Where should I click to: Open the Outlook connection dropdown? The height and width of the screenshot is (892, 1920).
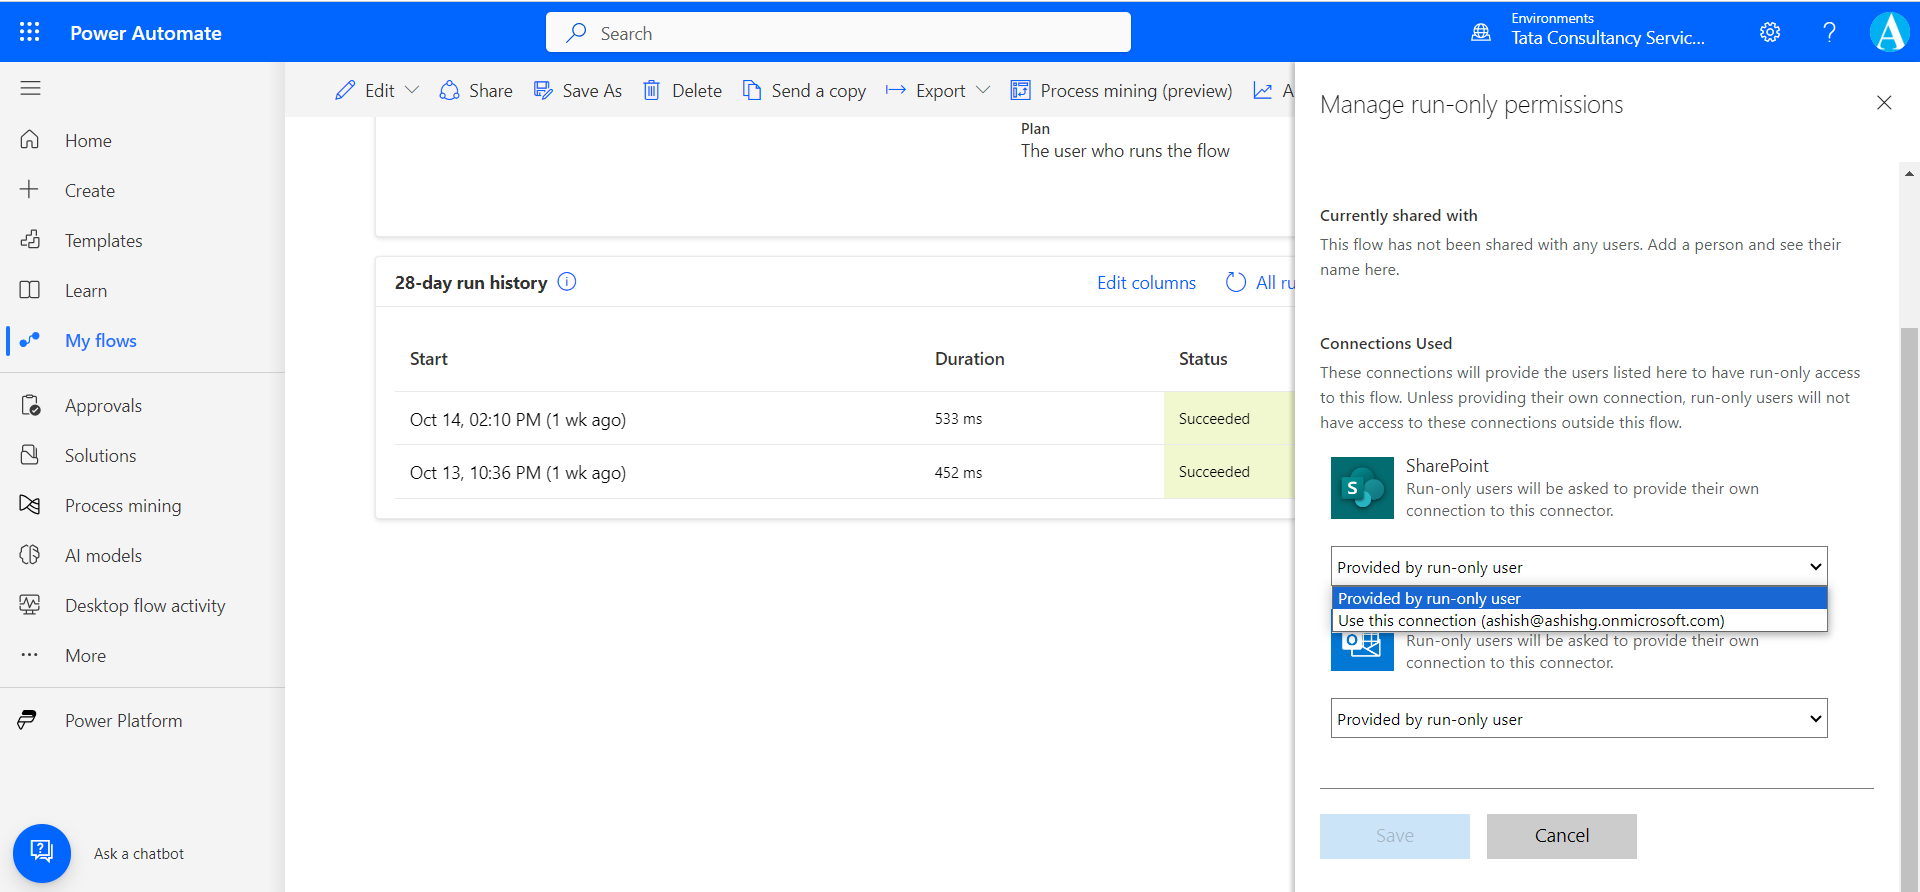point(1578,718)
